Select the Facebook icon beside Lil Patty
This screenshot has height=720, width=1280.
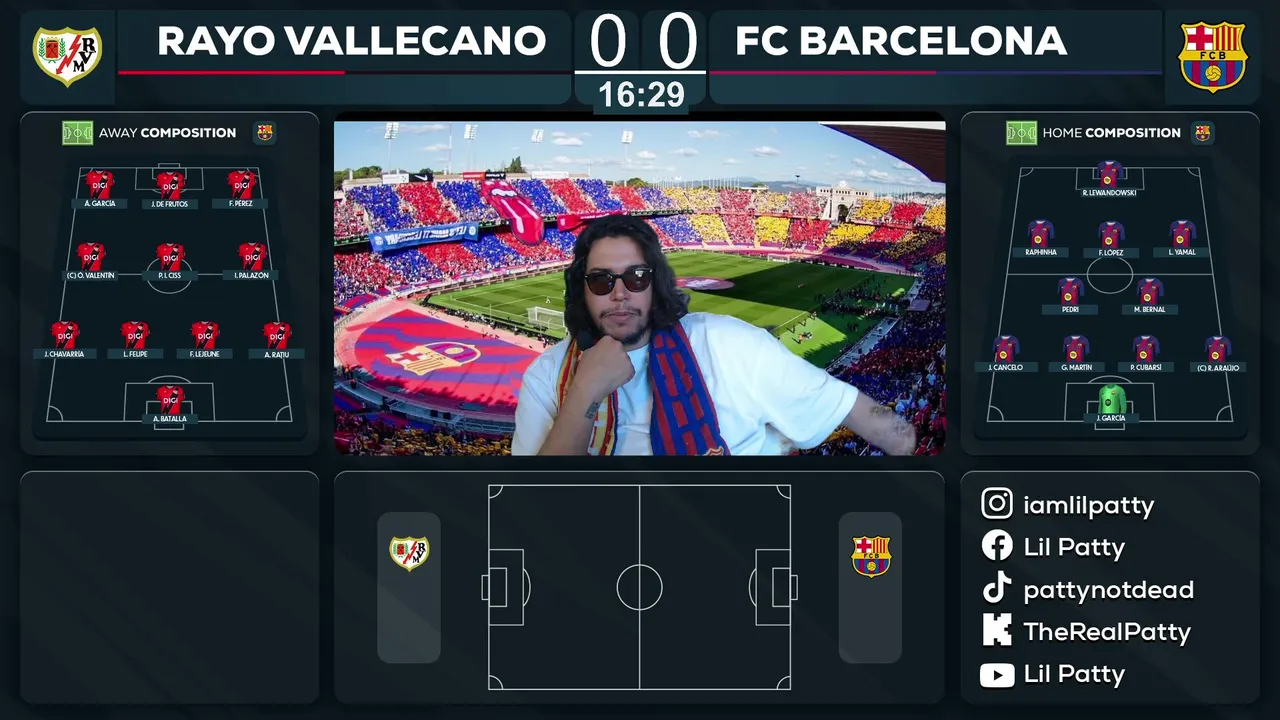(997, 546)
